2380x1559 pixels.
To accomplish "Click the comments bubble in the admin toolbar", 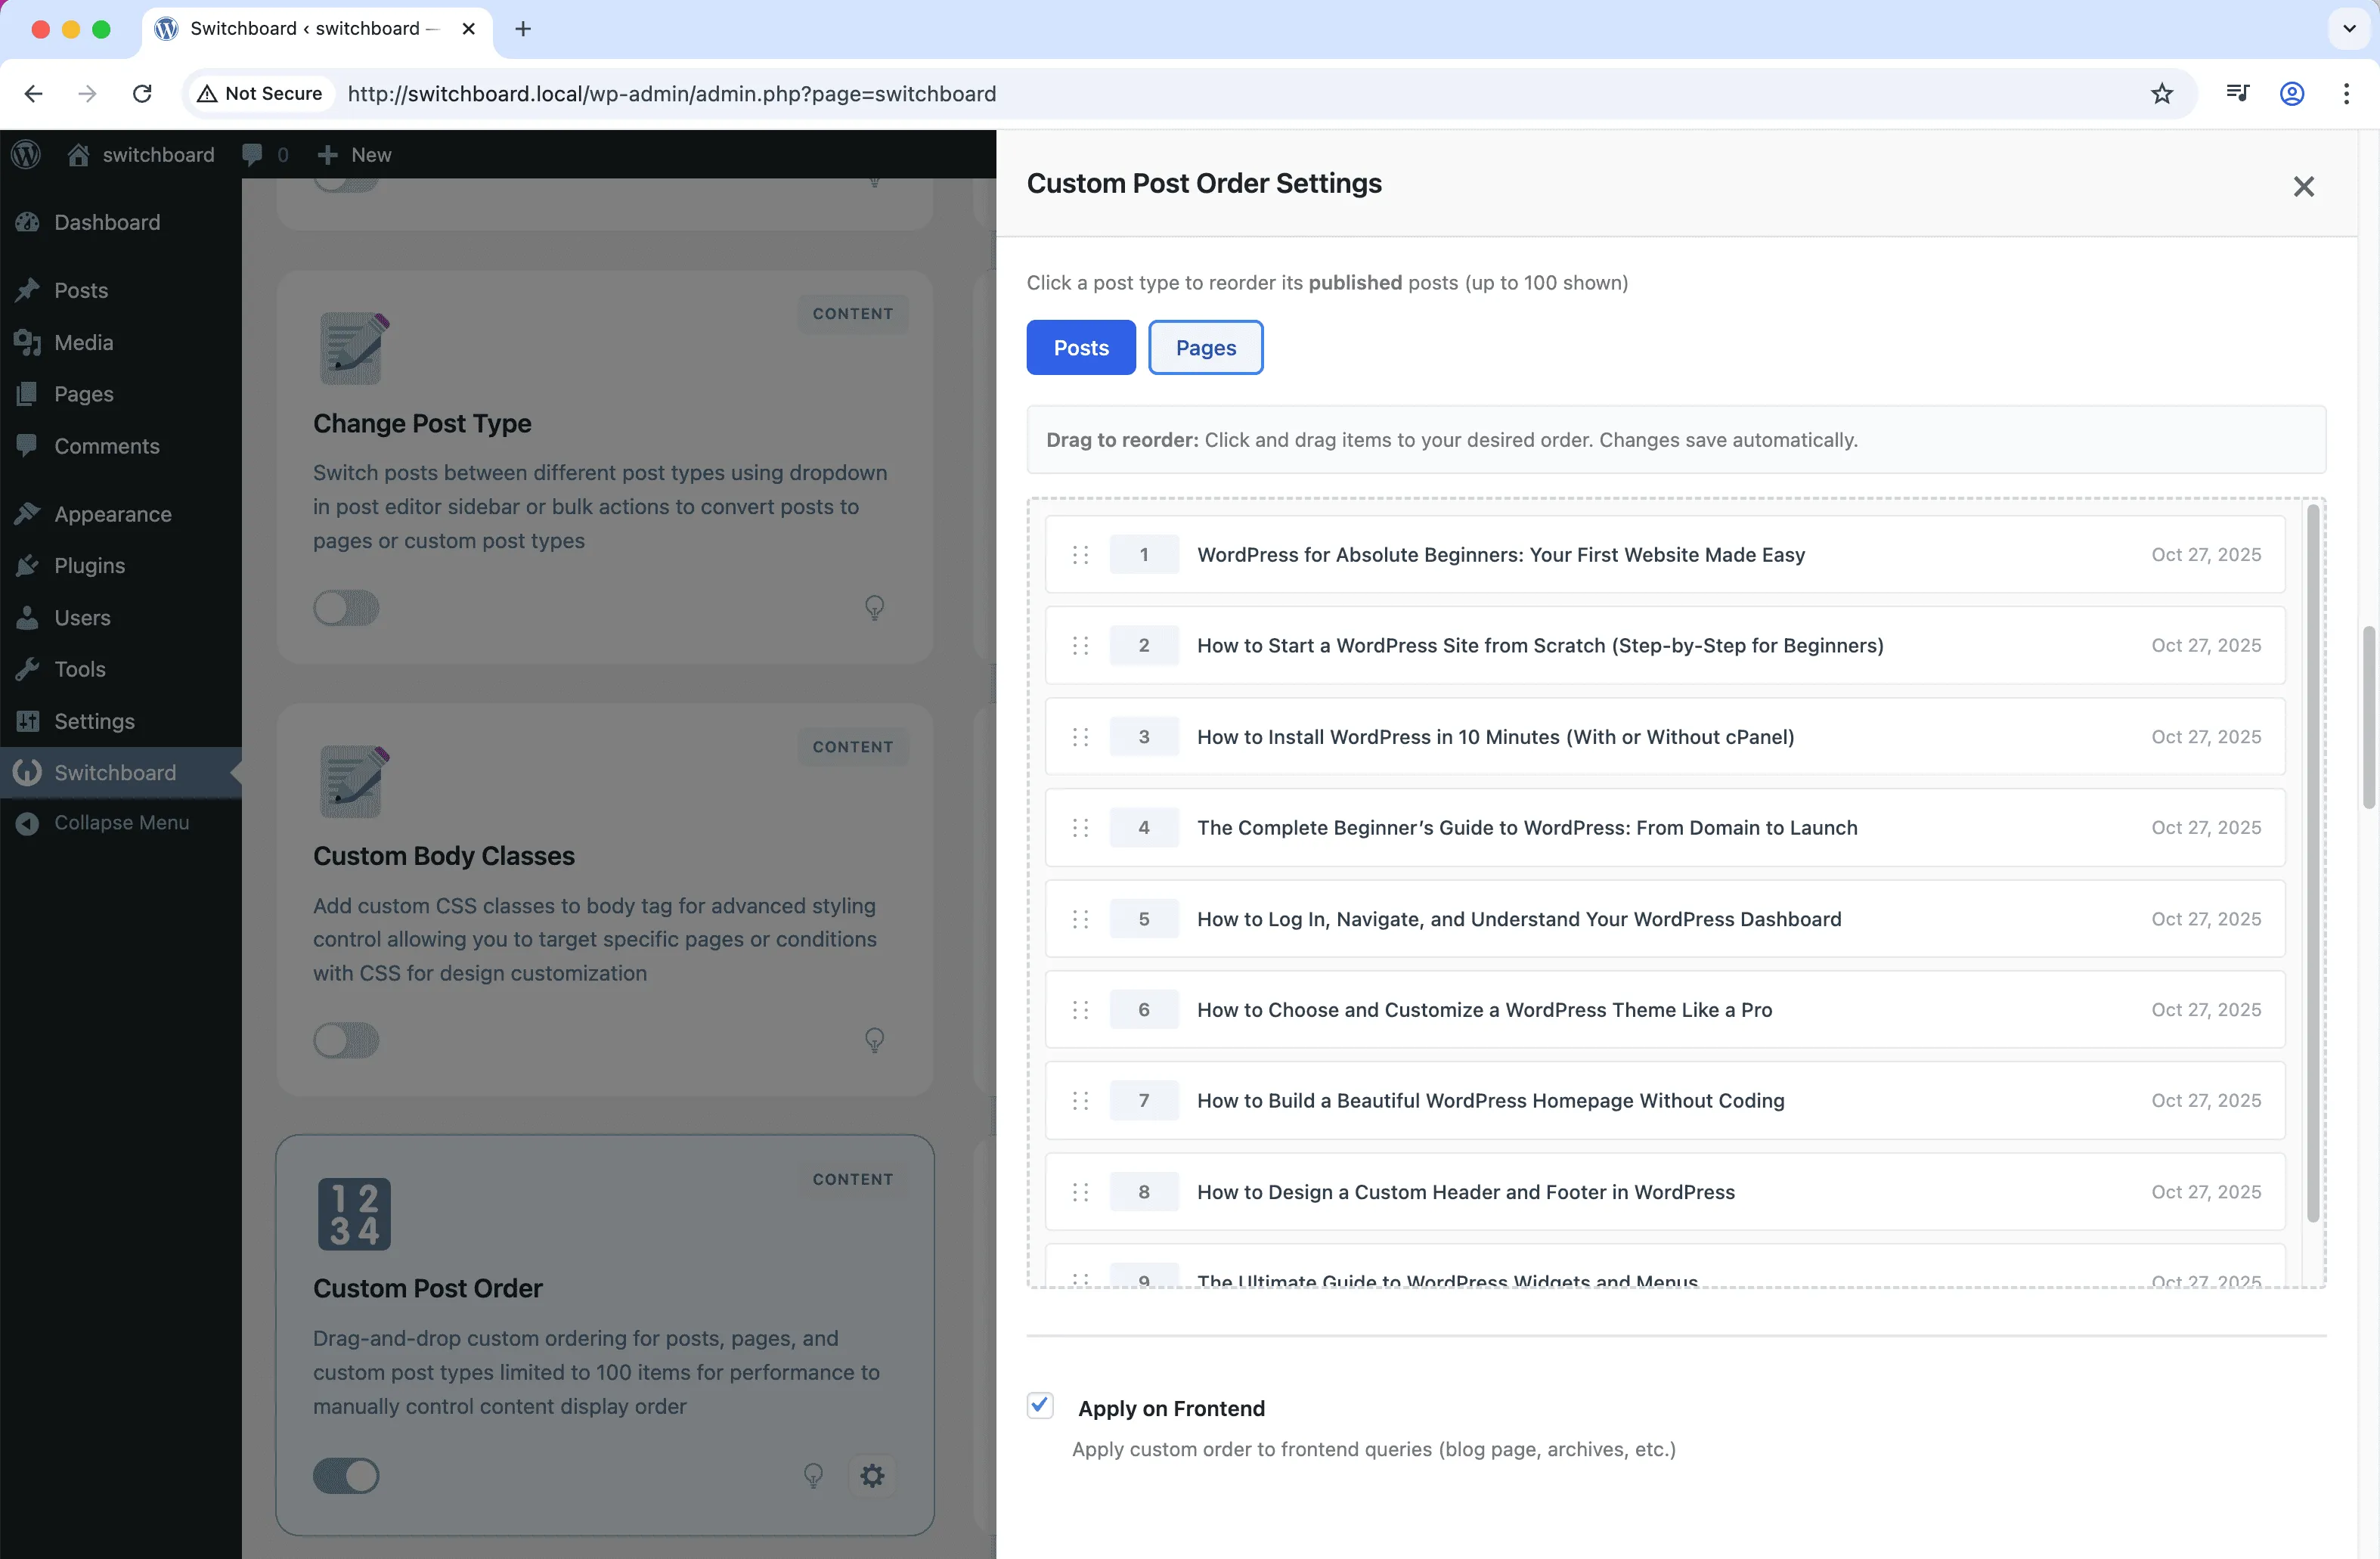I will pos(254,154).
